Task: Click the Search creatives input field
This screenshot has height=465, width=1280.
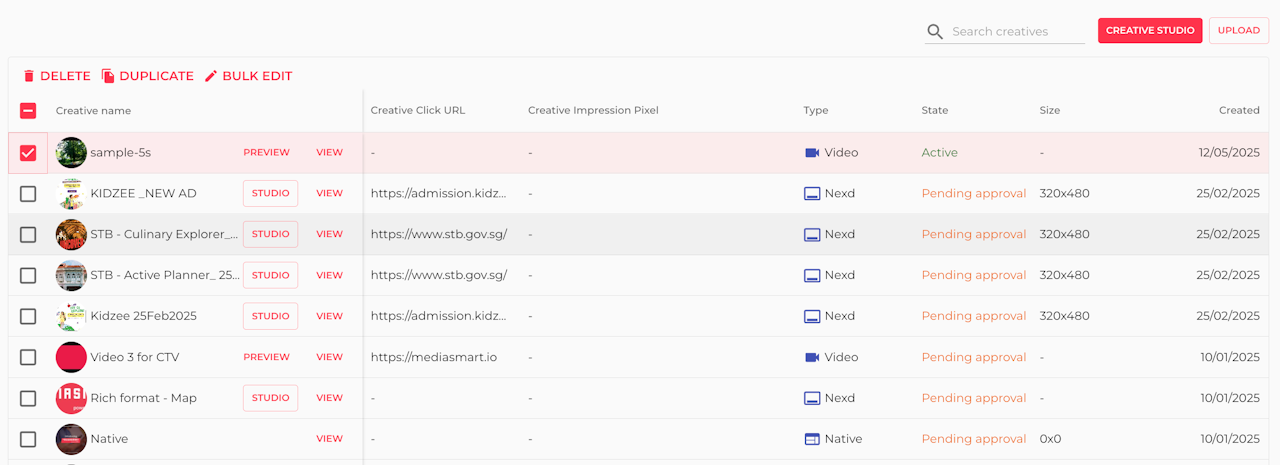Action: click(1016, 32)
